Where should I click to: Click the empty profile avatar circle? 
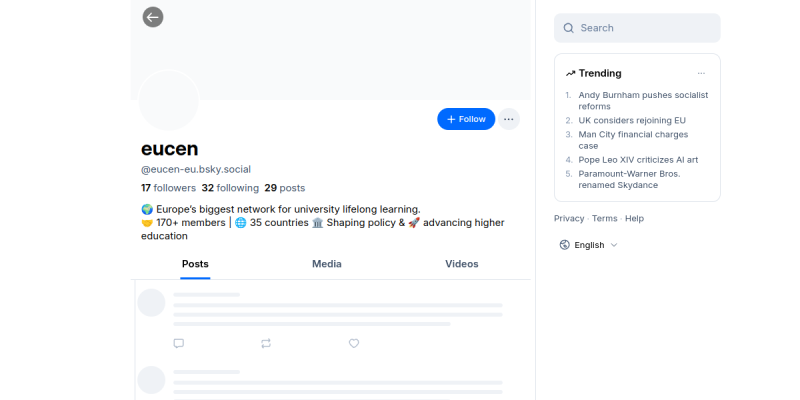[168, 100]
